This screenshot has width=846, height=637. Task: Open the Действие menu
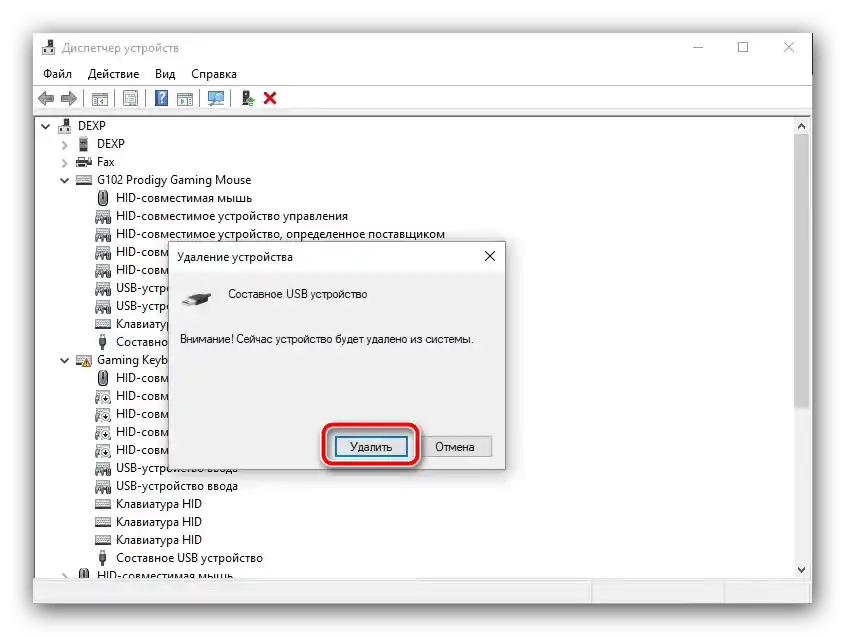tap(113, 74)
